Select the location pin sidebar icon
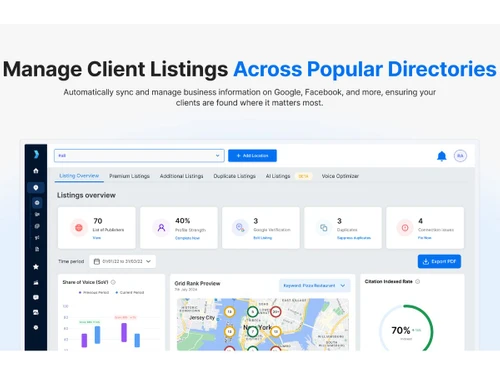Screen dimensions: 500x375 (x=36, y=188)
